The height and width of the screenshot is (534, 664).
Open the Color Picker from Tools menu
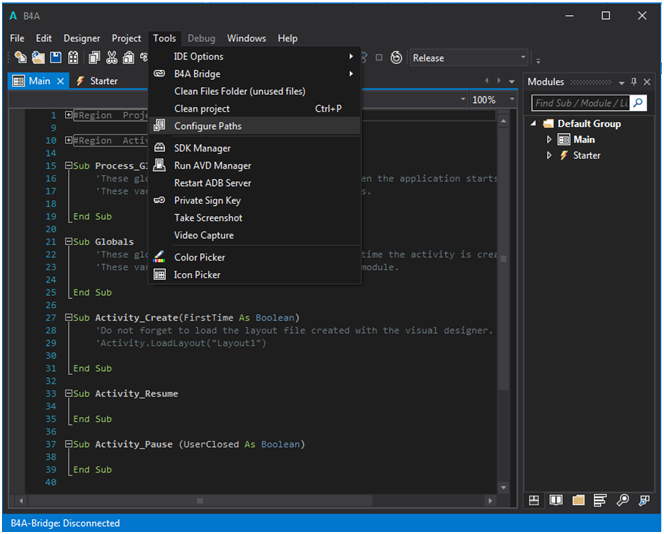tap(197, 257)
